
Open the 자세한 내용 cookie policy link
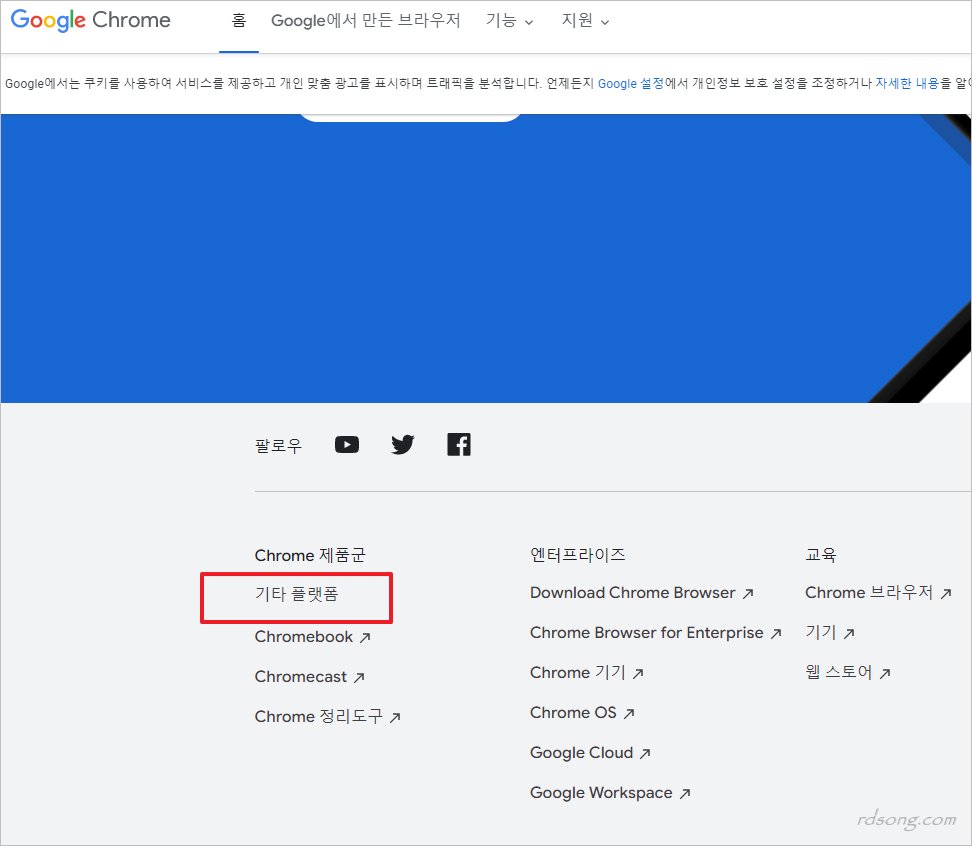[x=904, y=84]
